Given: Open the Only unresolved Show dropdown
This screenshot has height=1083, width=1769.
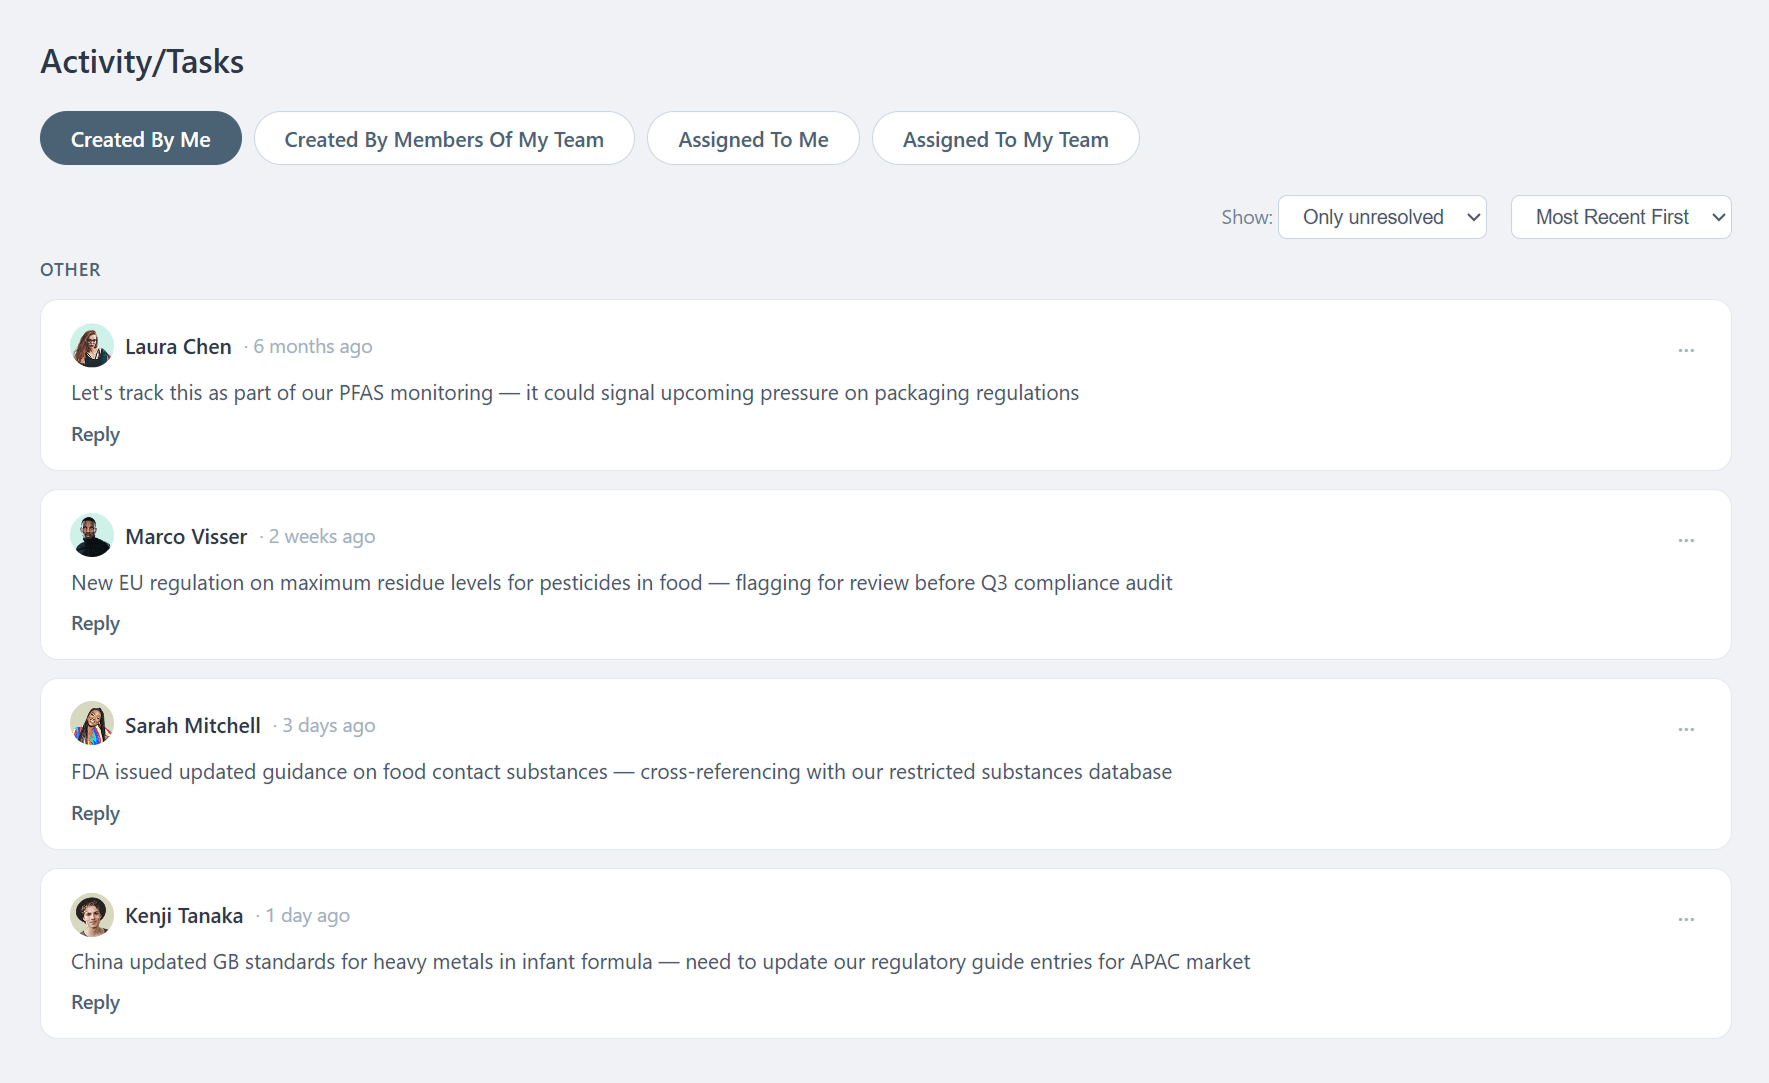Looking at the screenshot, I should 1382,217.
